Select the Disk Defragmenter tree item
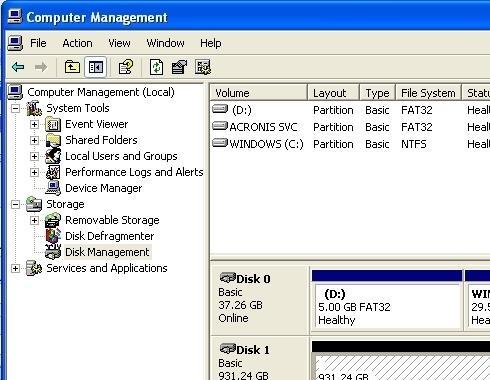The height and width of the screenshot is (380, 490). (110, 236)
